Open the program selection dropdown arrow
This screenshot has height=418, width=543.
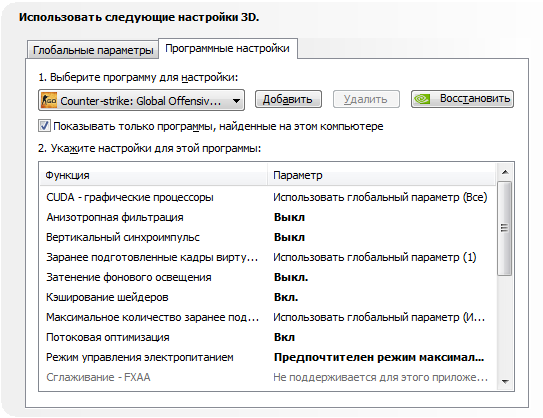coord(236,101)
